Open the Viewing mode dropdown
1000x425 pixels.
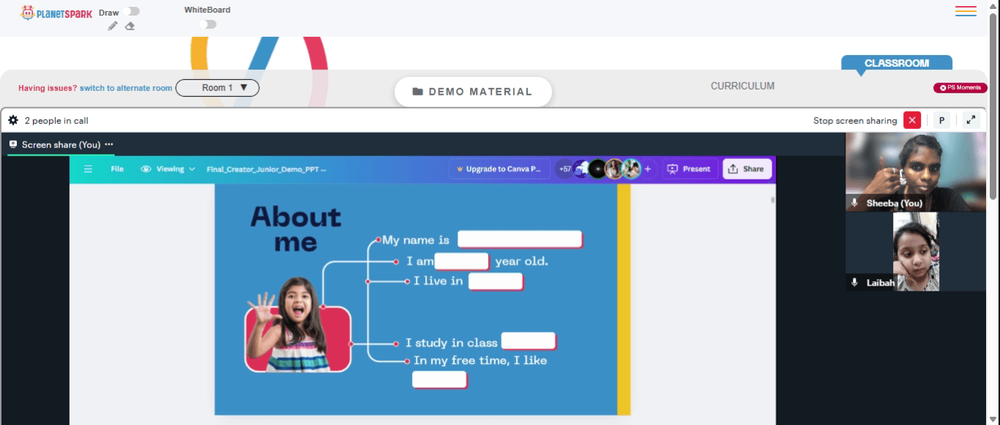168,169
